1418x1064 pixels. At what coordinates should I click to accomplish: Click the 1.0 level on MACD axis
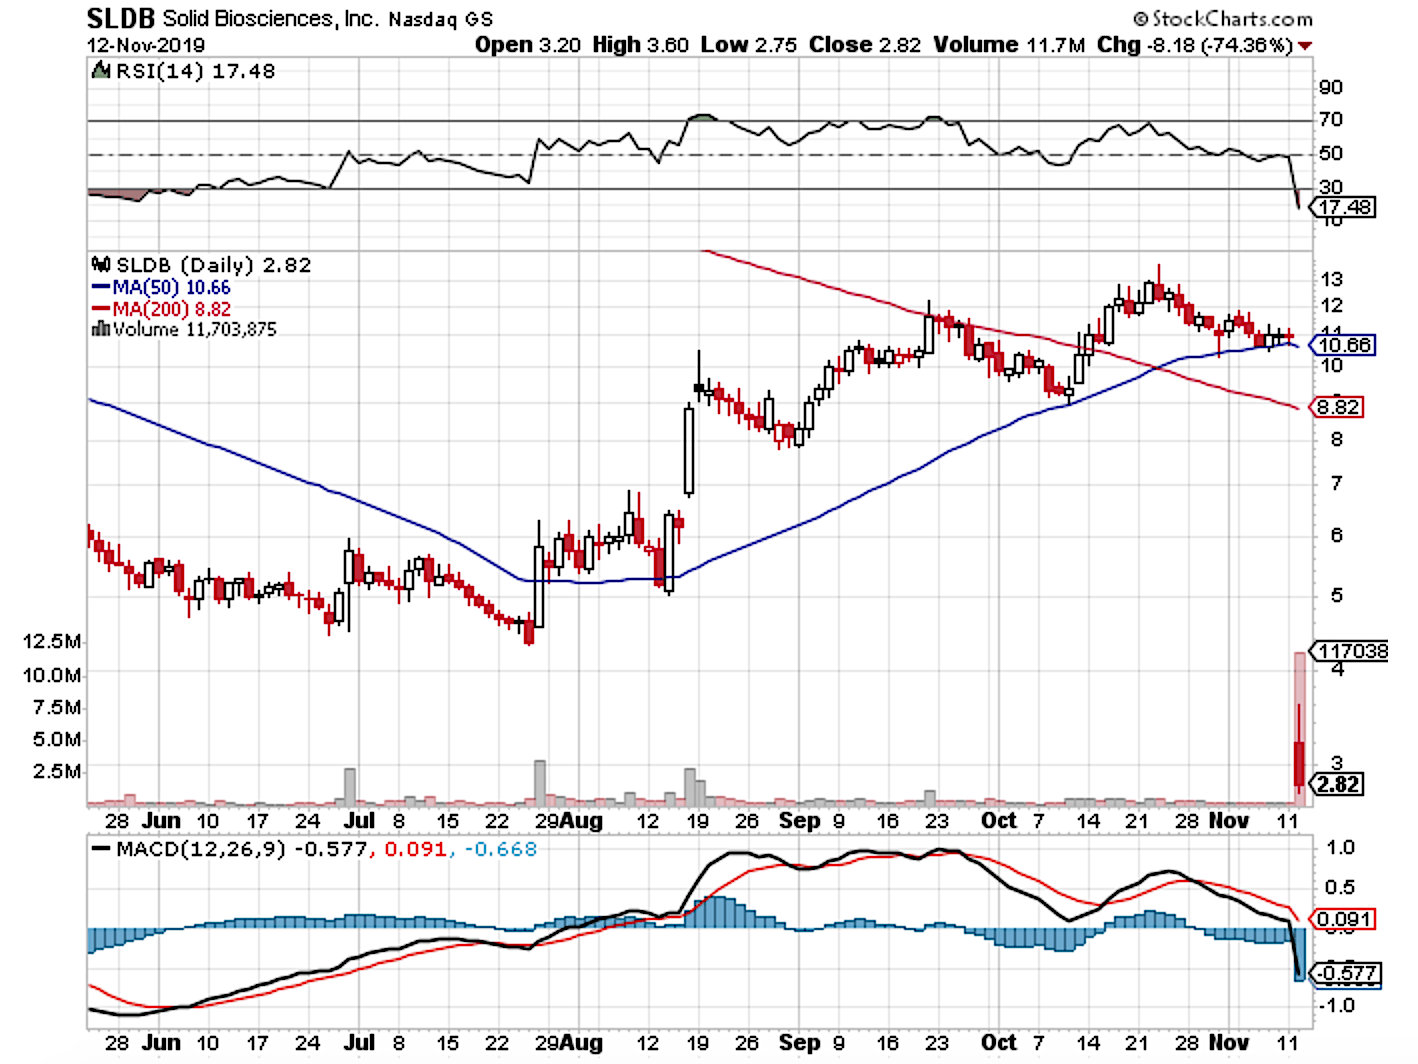pos(1340,848)
